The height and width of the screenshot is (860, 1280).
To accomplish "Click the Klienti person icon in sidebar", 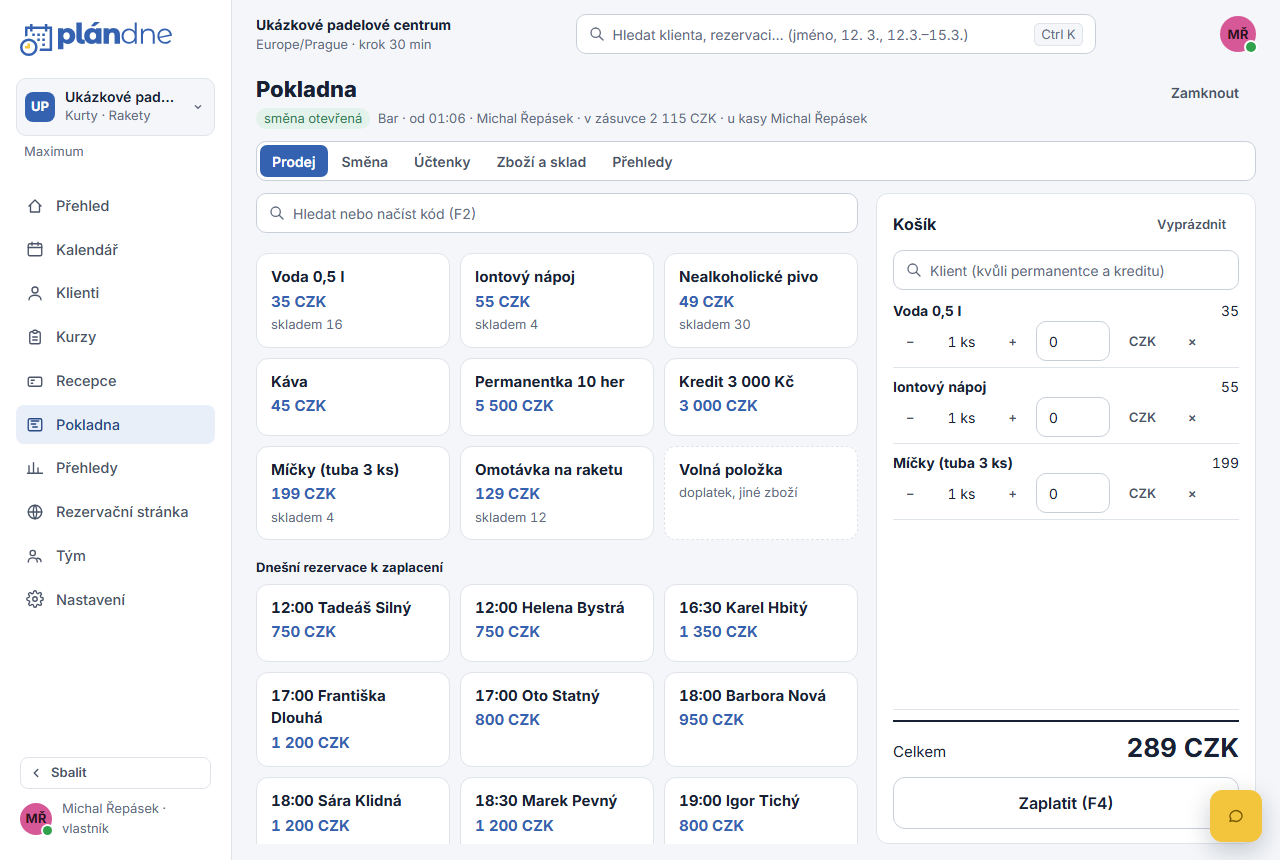I will pyautogui.click(x=35, y=293).
